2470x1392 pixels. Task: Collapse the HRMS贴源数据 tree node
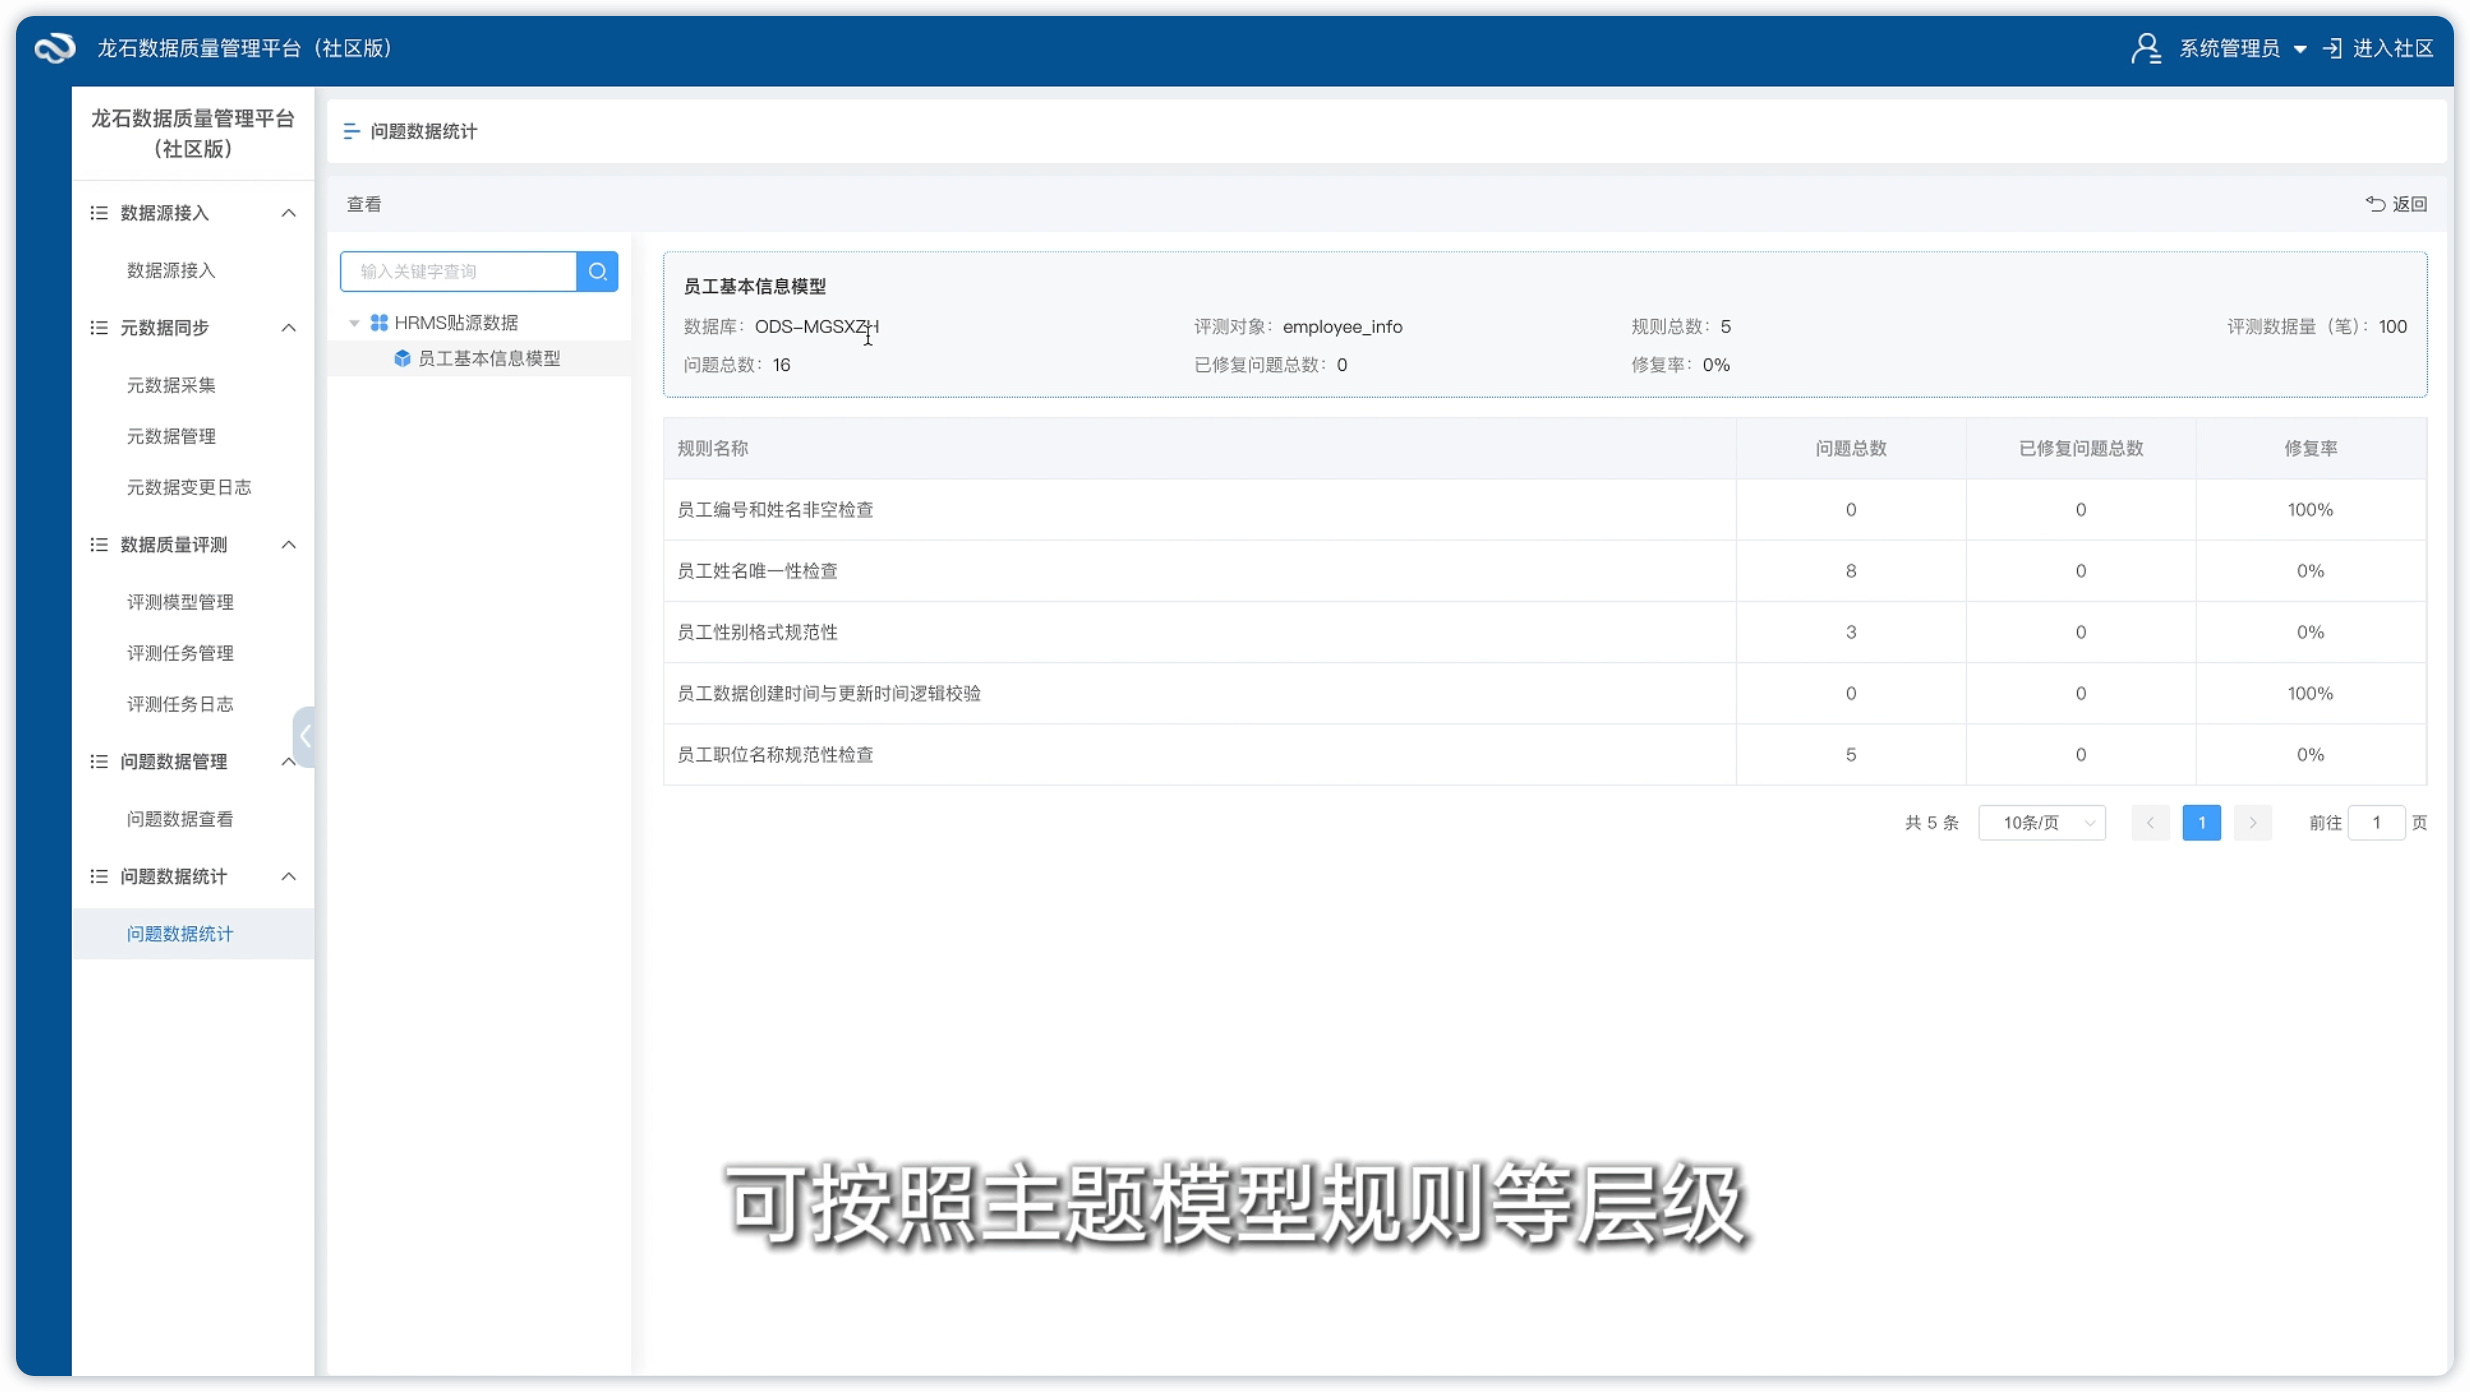[354, 323]
